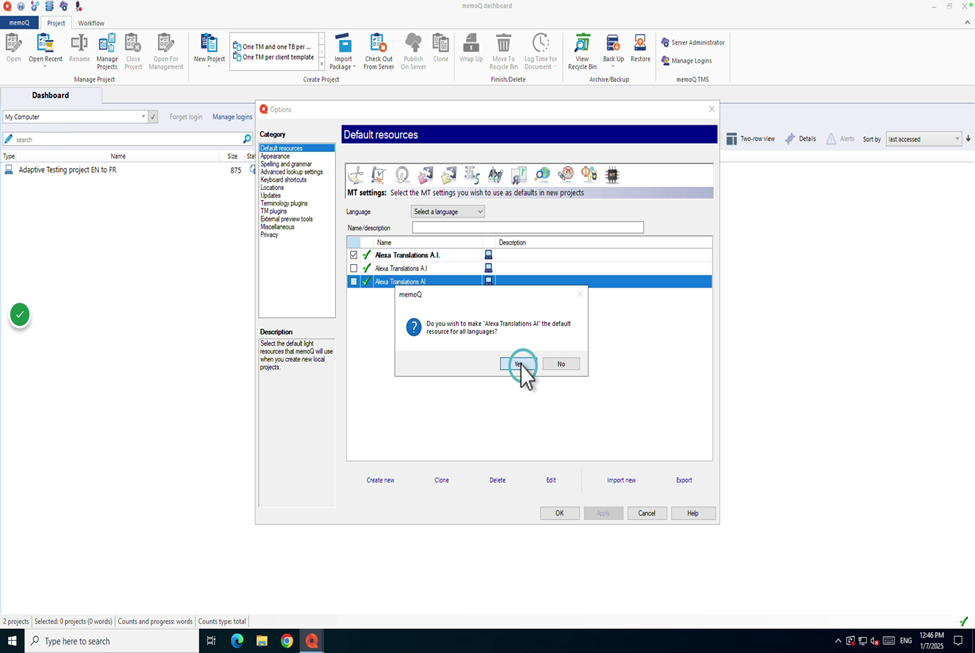Click Cancel in the Options window
975x653 pixels.
(647, 513)
